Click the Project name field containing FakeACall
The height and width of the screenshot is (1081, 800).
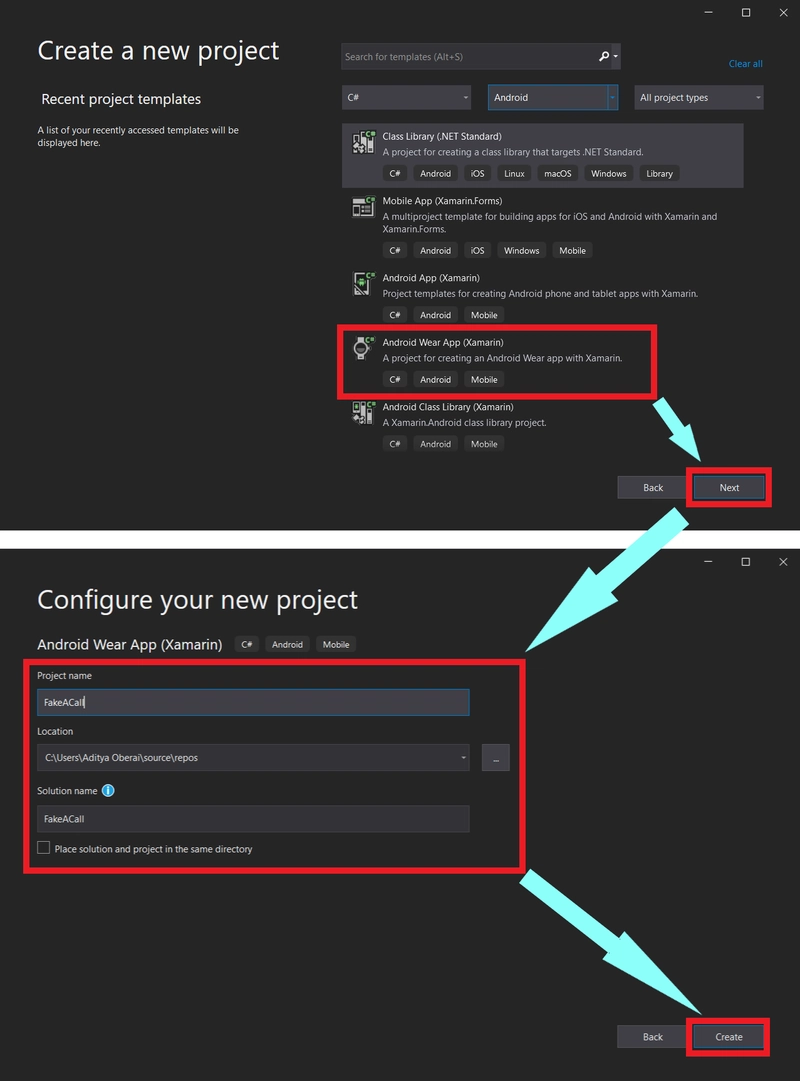253,702
